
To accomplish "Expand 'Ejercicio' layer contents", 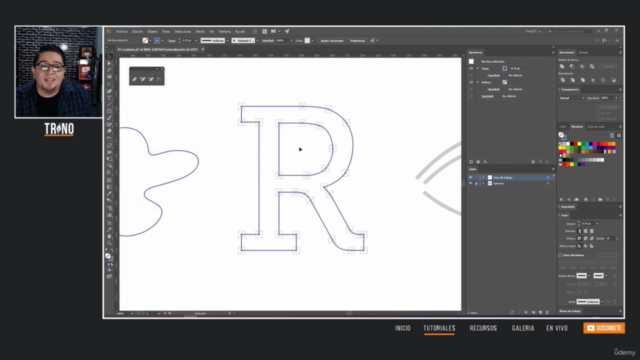I will click(484, 183).
